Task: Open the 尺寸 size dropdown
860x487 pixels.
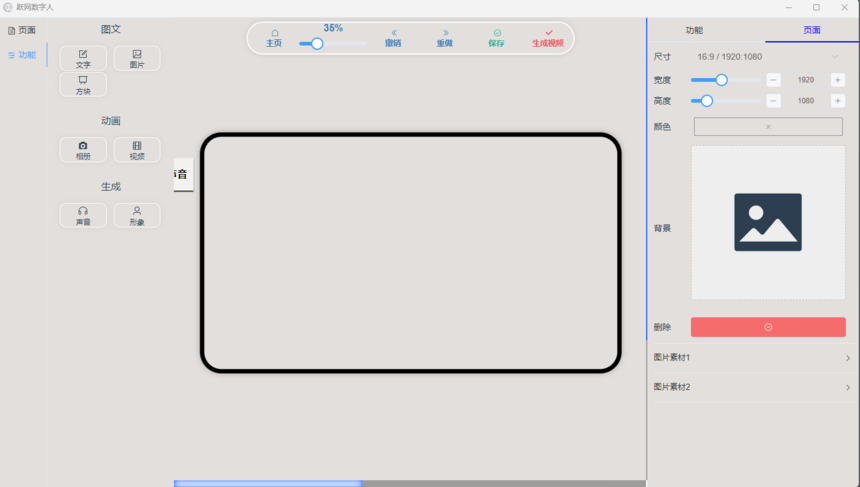Action: (767, 57)
